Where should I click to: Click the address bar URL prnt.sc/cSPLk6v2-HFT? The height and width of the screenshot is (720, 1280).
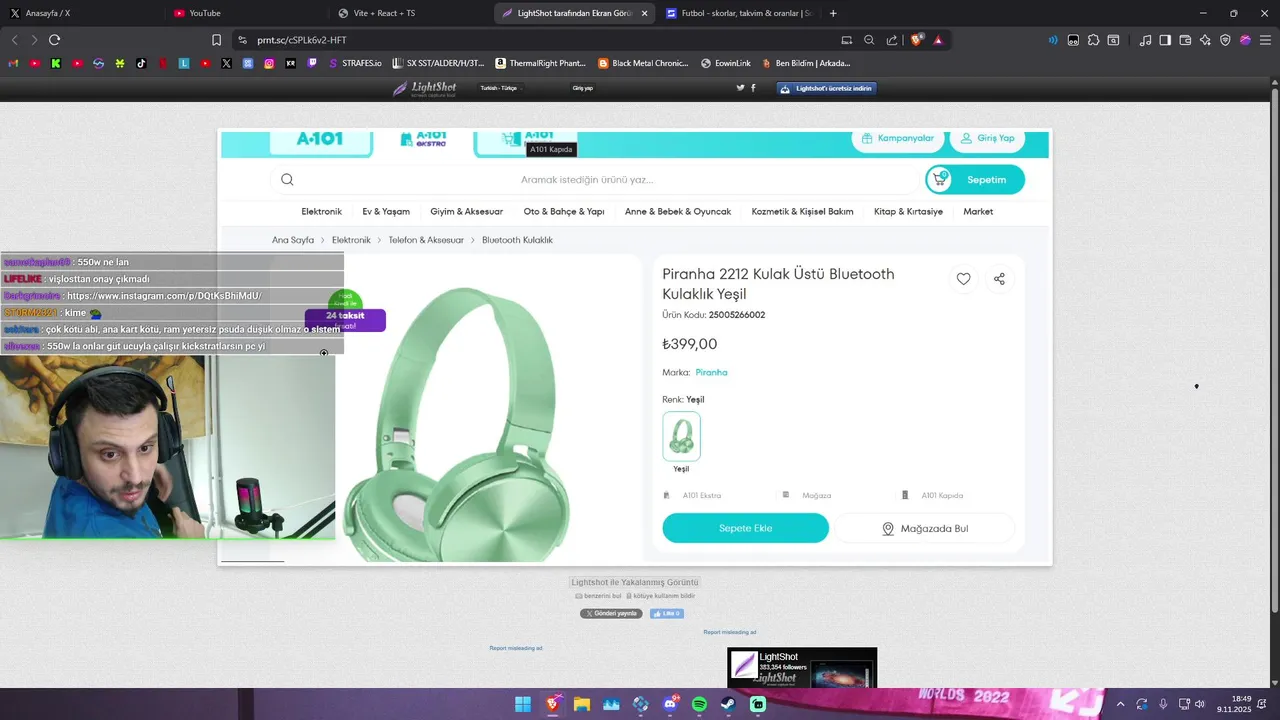[x=302, y=40]
